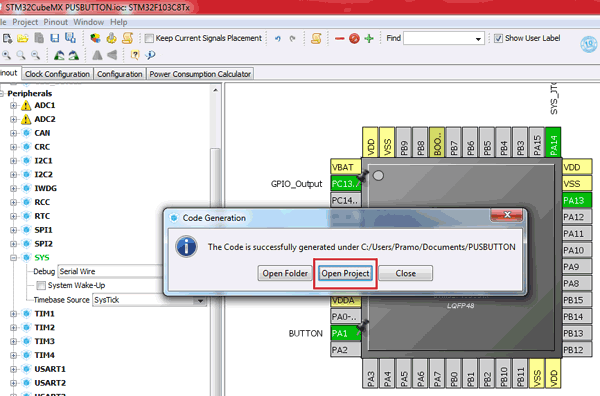This screenshot has height=396, width=600.
Task: Click the scroll icon beside the gear icon
Action: pos(127,38)
